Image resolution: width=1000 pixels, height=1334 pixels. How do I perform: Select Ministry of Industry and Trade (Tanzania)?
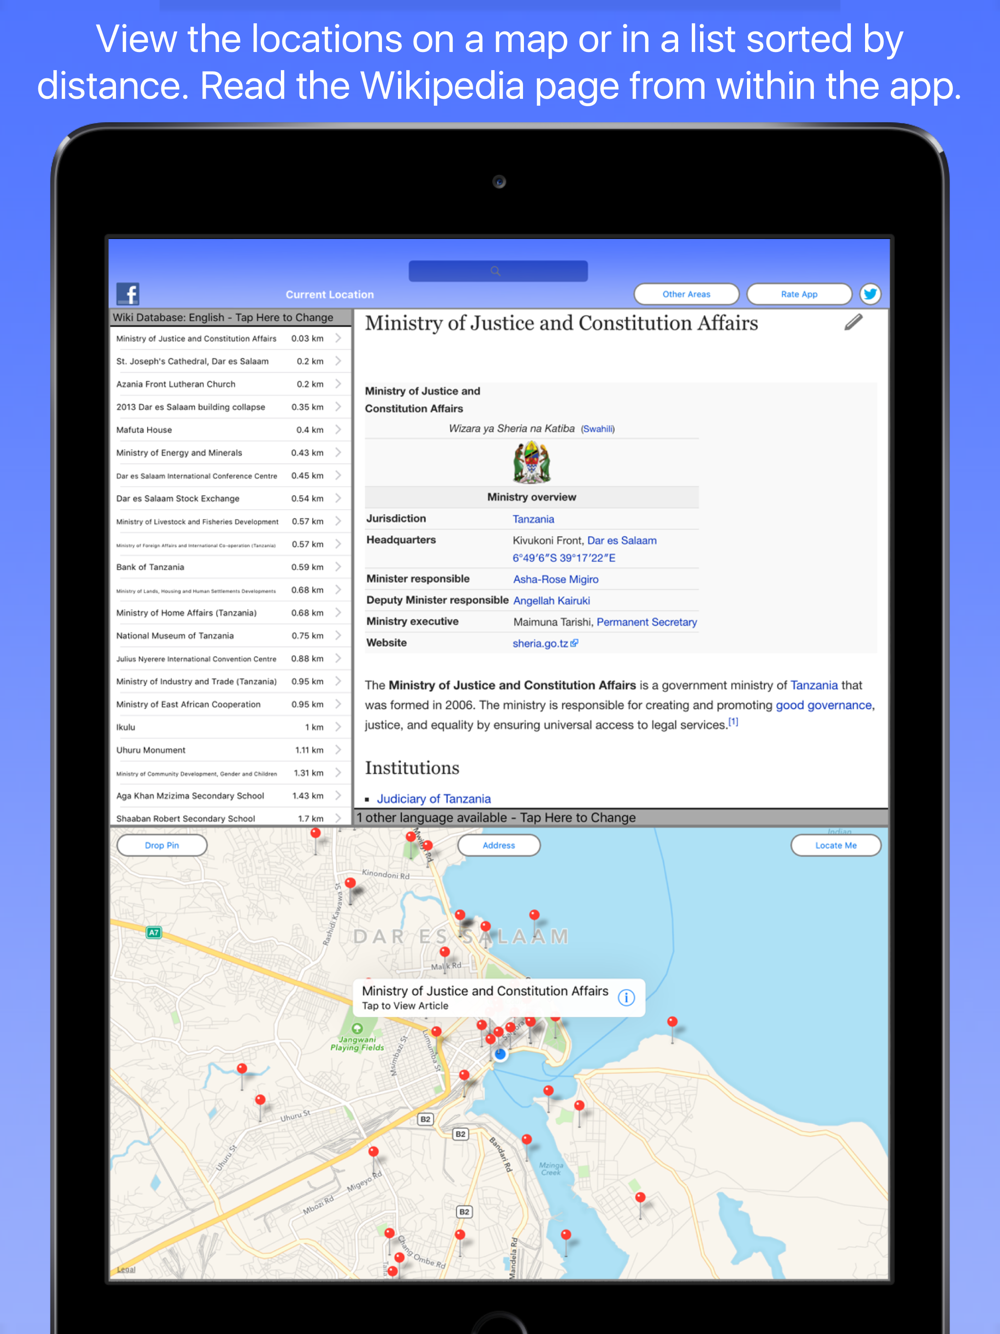pyautogui.click(x=230, y=681)
